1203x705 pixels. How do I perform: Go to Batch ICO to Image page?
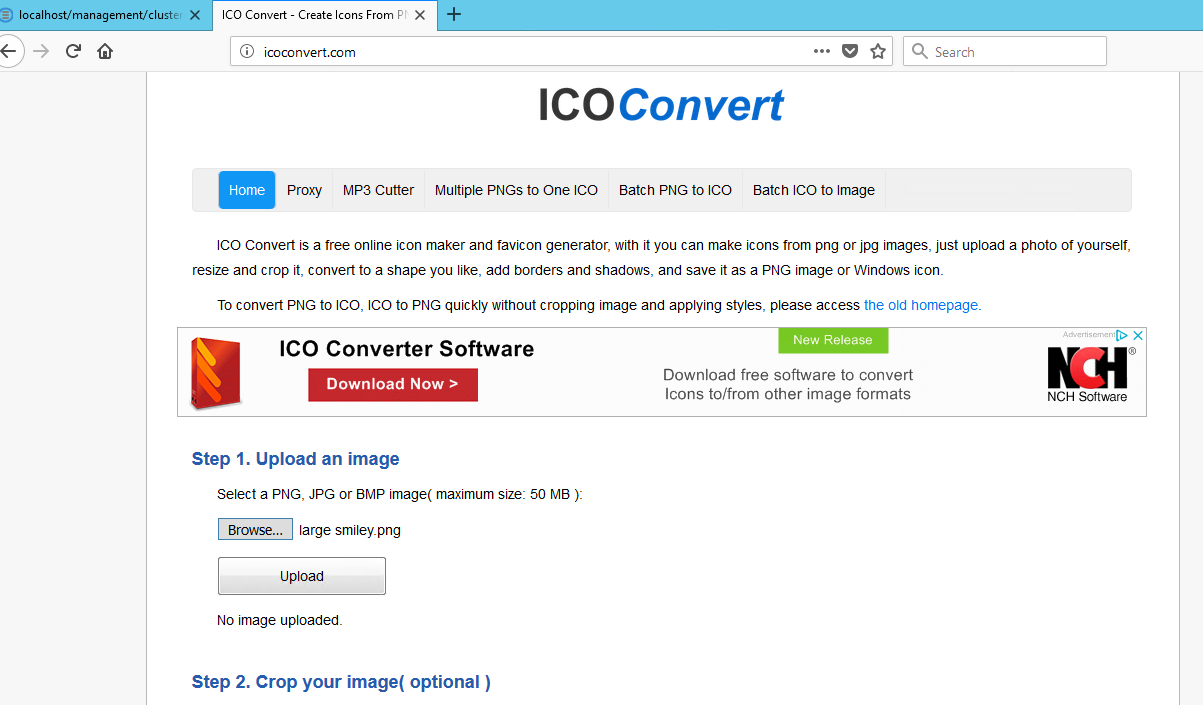click(x=813, y=190)
